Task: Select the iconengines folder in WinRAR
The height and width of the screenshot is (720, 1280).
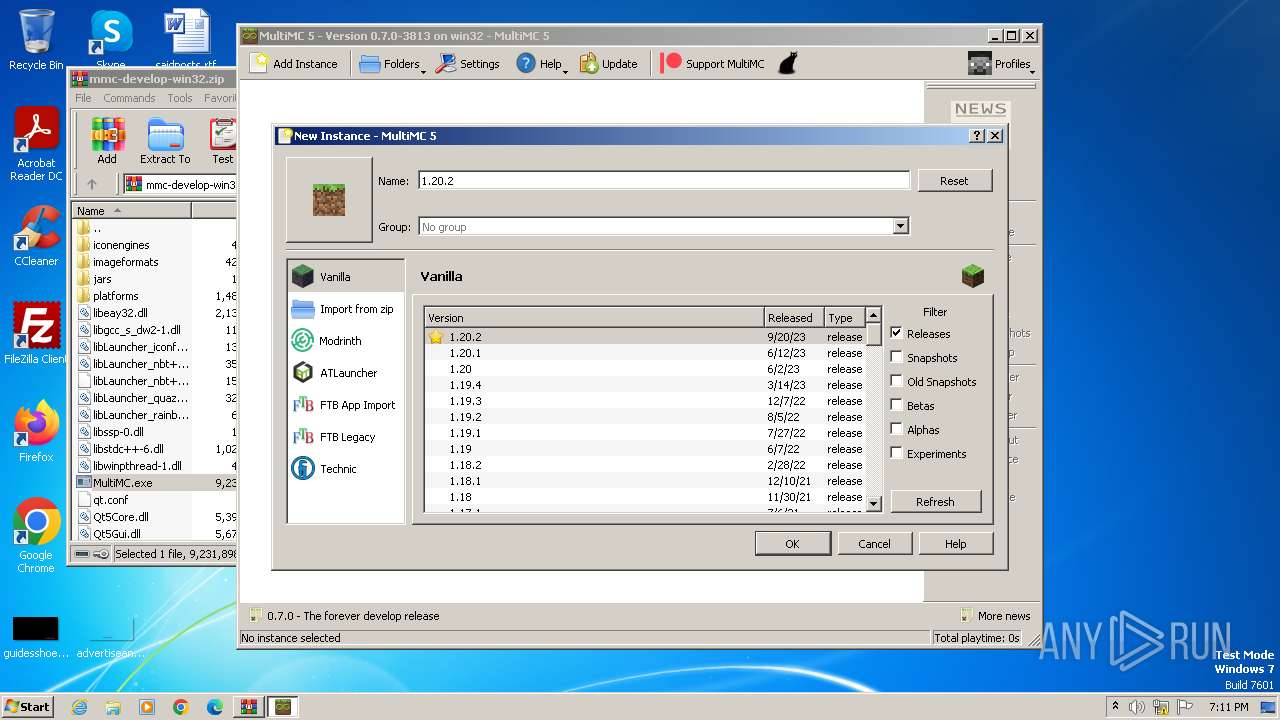Action: (121, 245)
